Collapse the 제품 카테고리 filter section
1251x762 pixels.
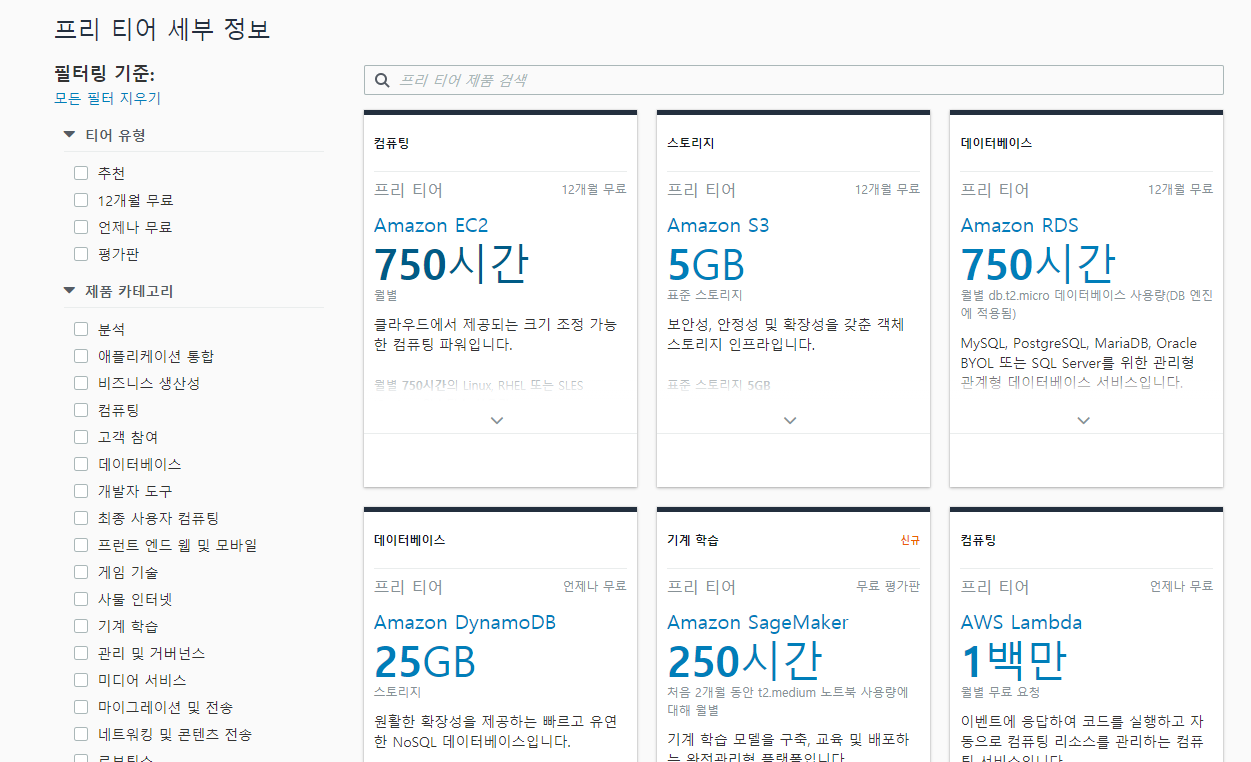click(69, 291)
